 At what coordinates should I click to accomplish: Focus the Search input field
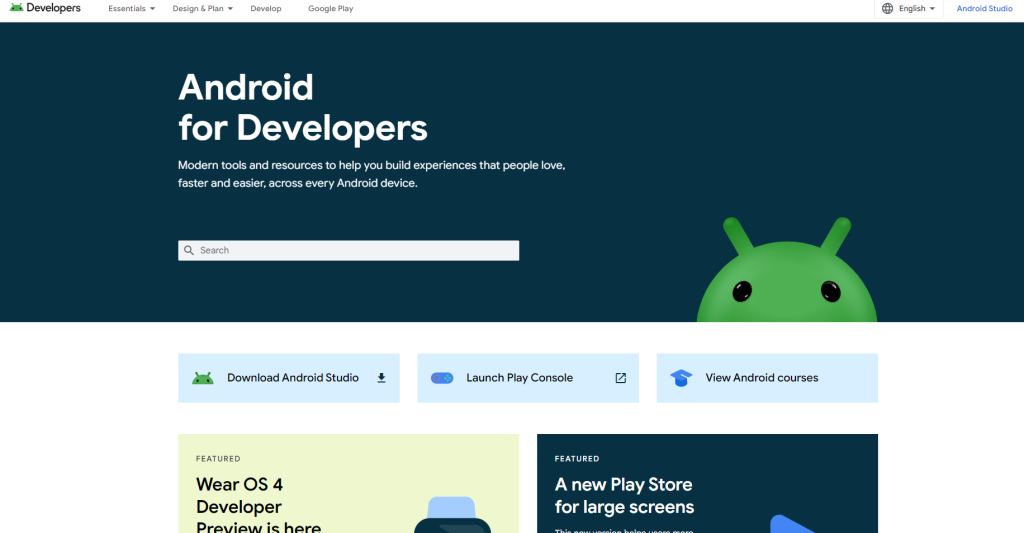(349, 250)
